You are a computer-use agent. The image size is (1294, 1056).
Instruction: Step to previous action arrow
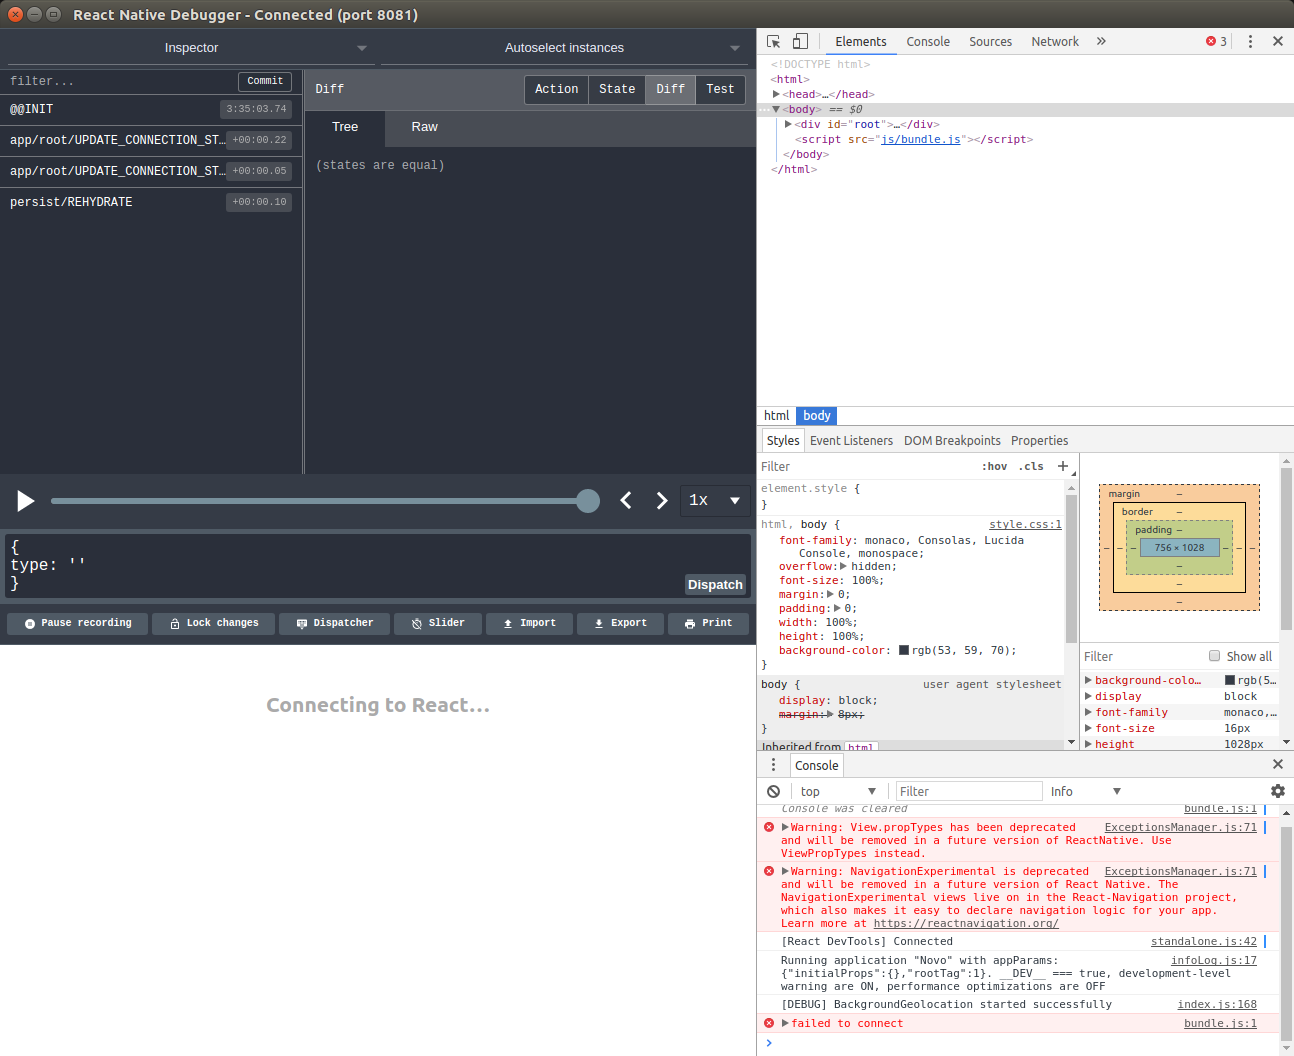click(x=626, y=500)
